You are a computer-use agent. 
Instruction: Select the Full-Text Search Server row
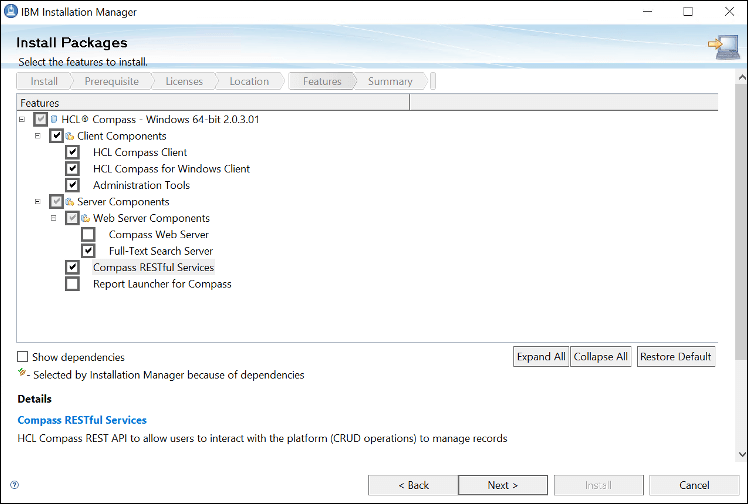point(161,251)
